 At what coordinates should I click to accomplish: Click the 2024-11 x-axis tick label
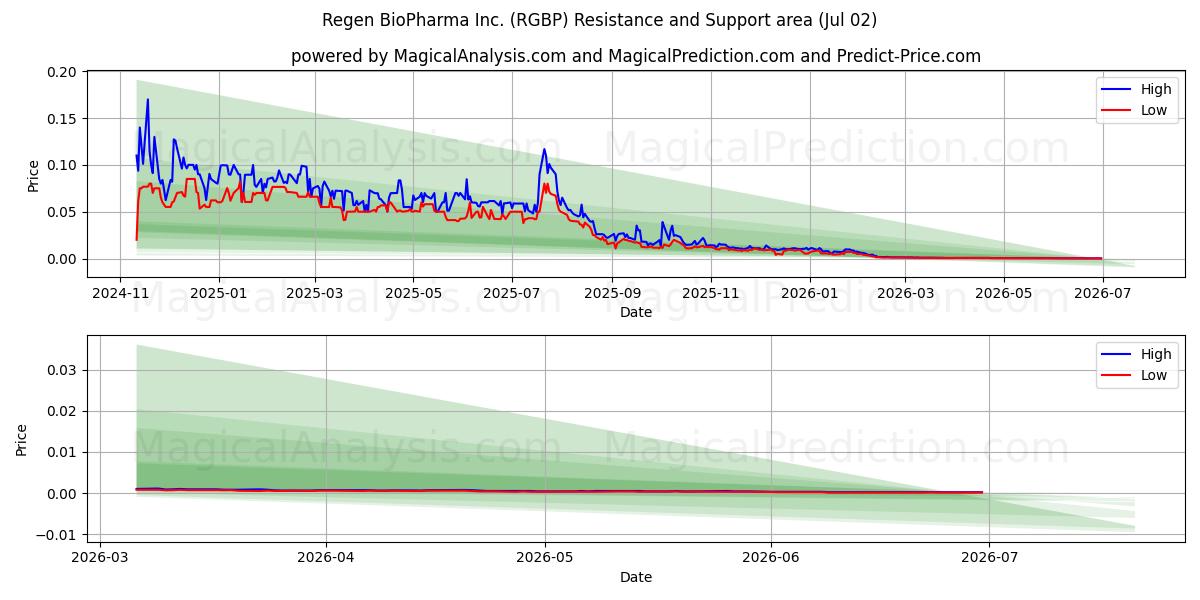(120, 294)
